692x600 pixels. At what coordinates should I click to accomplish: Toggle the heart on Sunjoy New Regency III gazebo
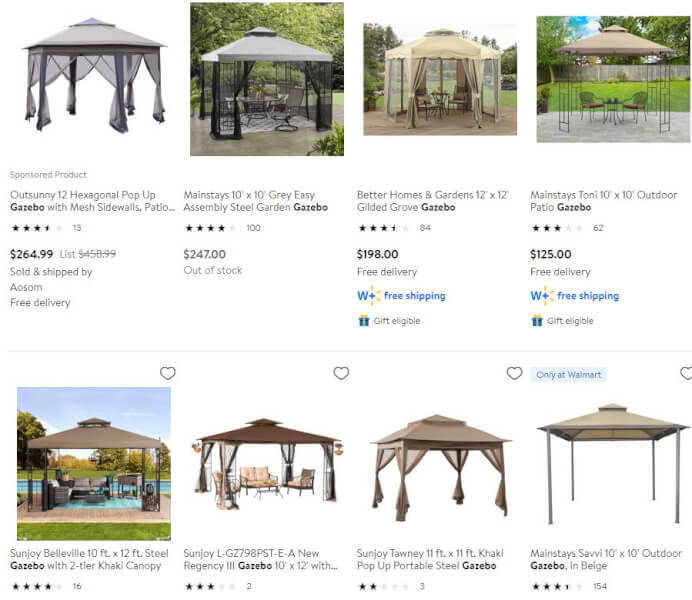point(341,373)
